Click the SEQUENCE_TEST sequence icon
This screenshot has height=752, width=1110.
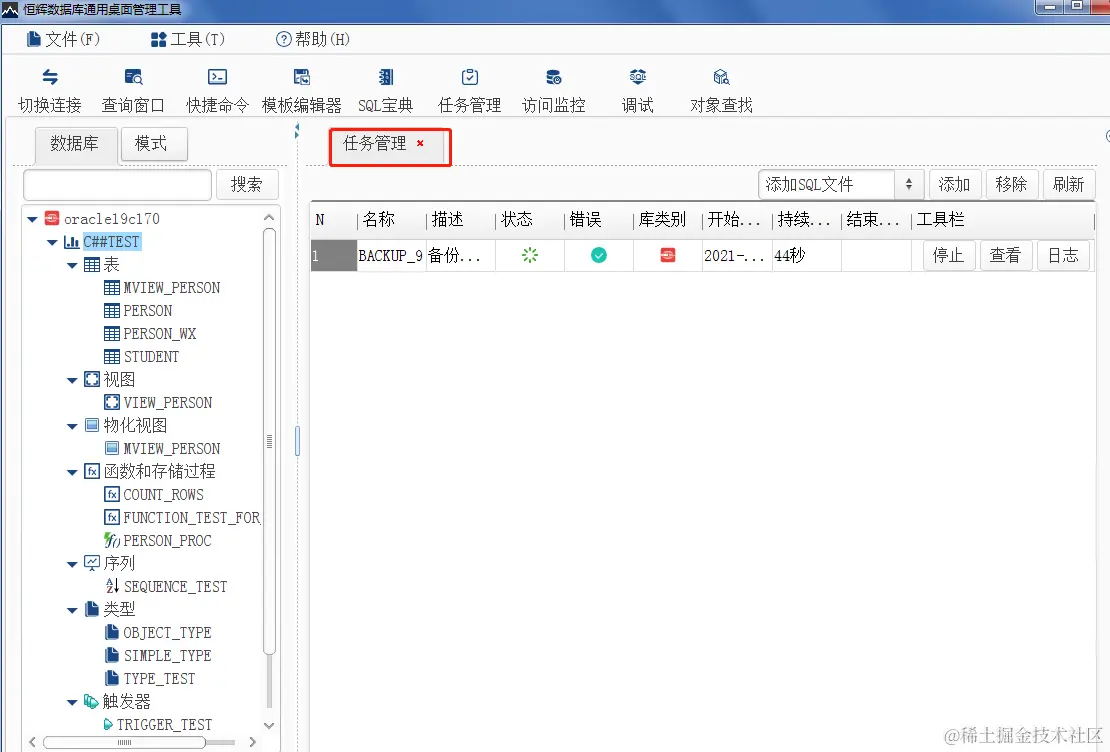112,586
